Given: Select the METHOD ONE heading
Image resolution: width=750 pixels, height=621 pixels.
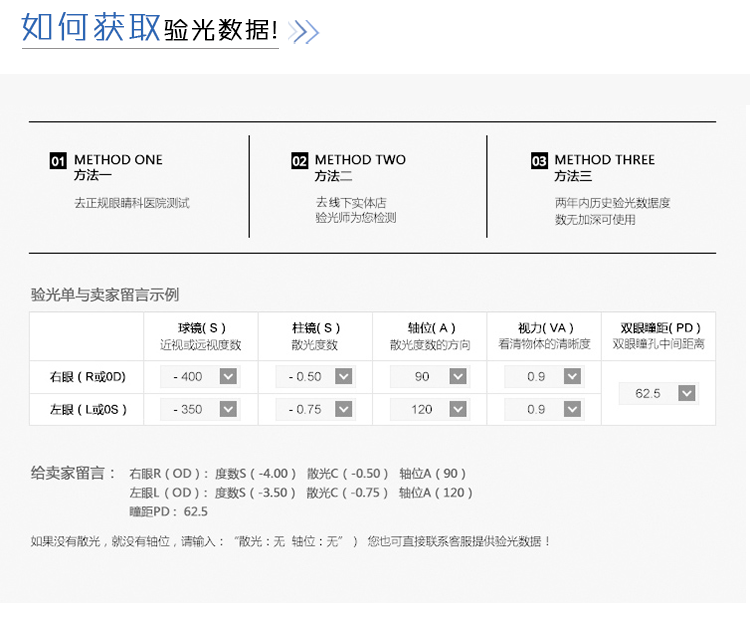Looking at the screenshot, I should [x=118, y=160].
